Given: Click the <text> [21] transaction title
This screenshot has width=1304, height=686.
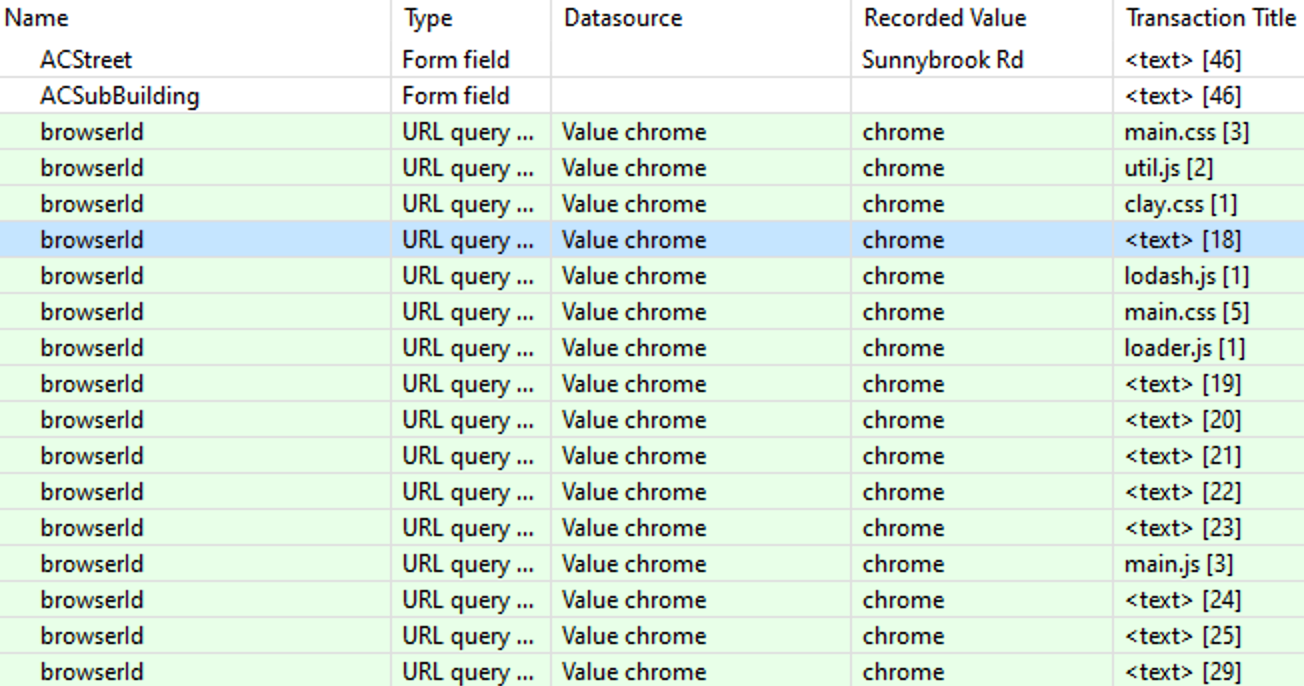Looking at the screenshot, I should [1183, 456].
